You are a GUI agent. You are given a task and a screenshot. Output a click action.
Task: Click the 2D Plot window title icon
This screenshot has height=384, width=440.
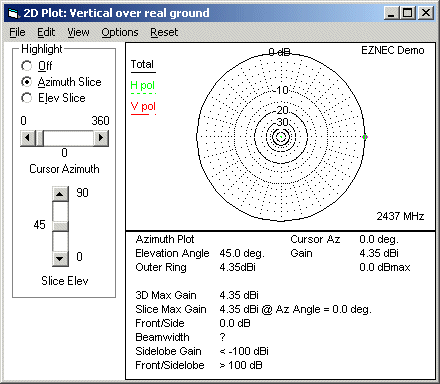coord(13,13)
